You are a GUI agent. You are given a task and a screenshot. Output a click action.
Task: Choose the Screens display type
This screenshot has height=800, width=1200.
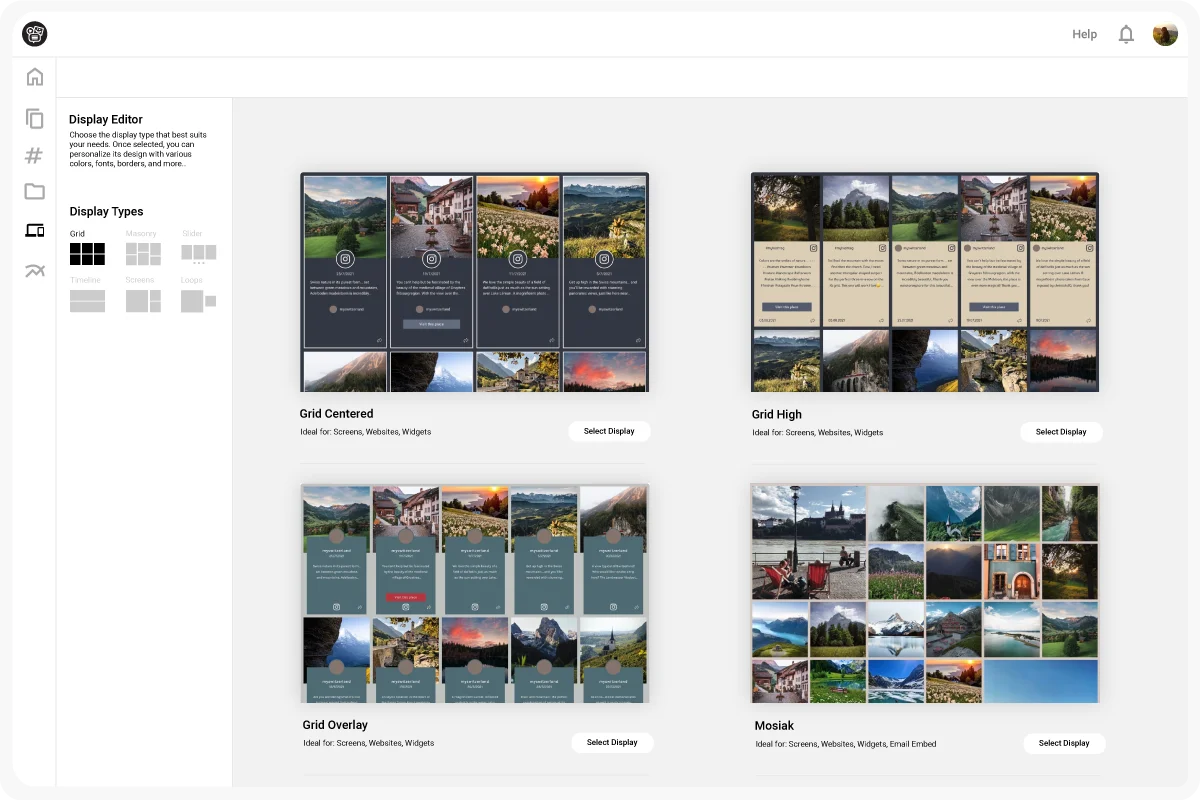[x=143, y=300]
